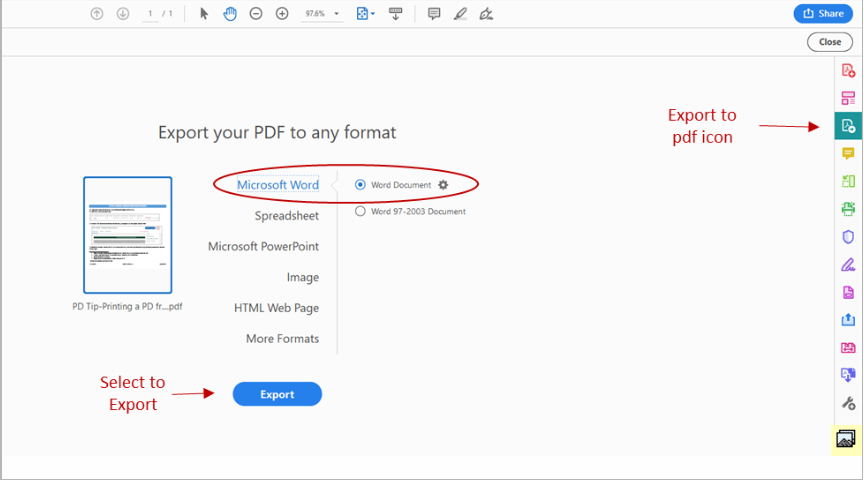
Task: Open the green Scan printer sidebar icon
Action: (x=848, y=209)
